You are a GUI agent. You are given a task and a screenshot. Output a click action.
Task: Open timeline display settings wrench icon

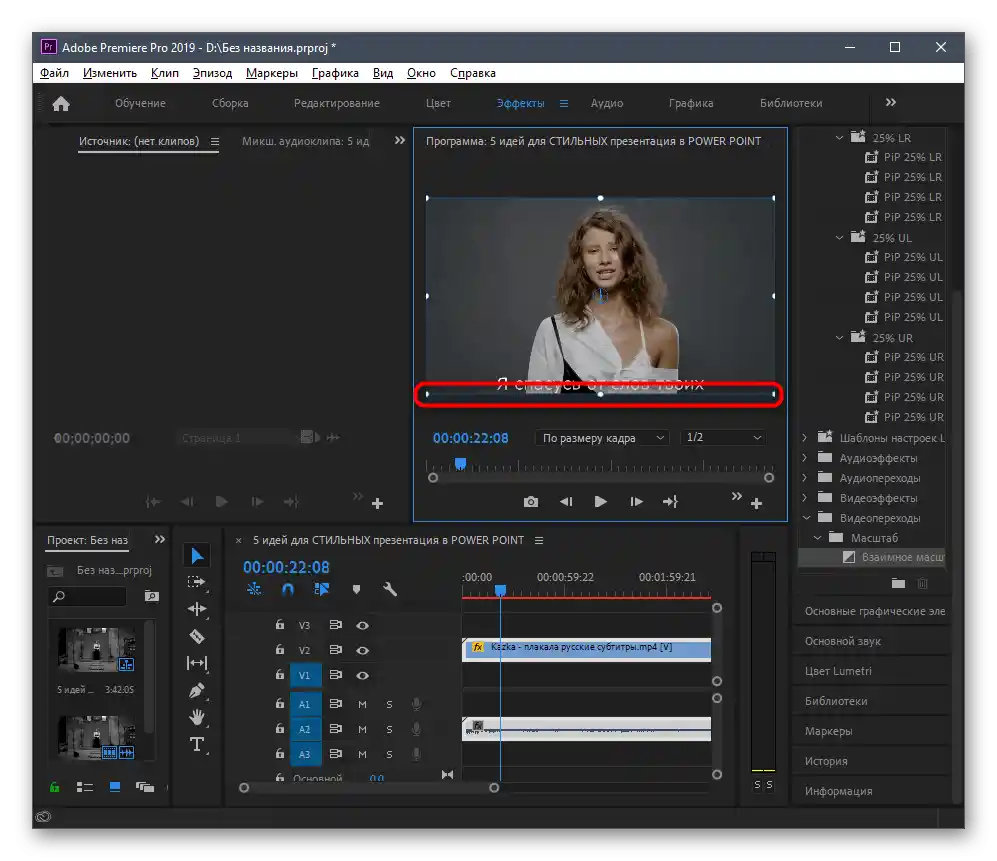tap(390, 590)
